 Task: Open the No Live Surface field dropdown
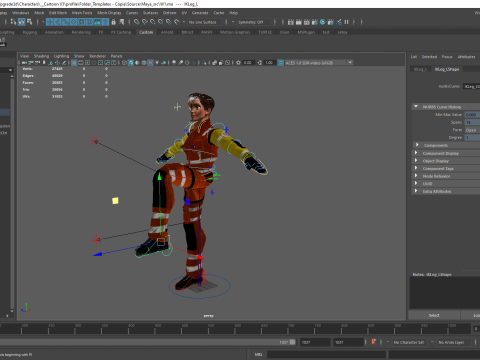(204, 22)
